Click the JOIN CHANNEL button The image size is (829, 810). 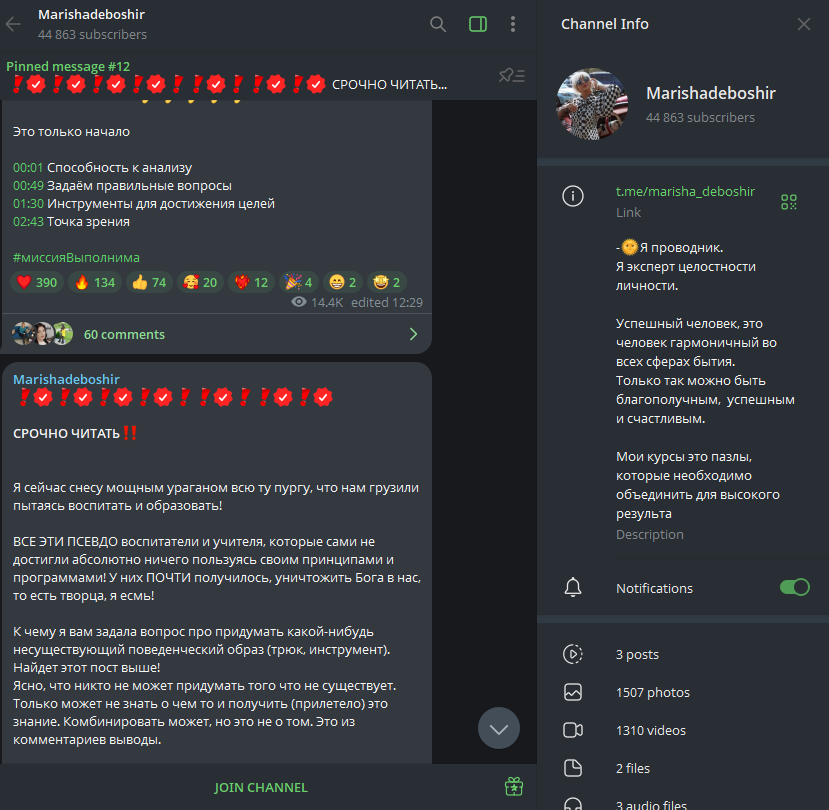pyautogui.click(x=261, y=787)
